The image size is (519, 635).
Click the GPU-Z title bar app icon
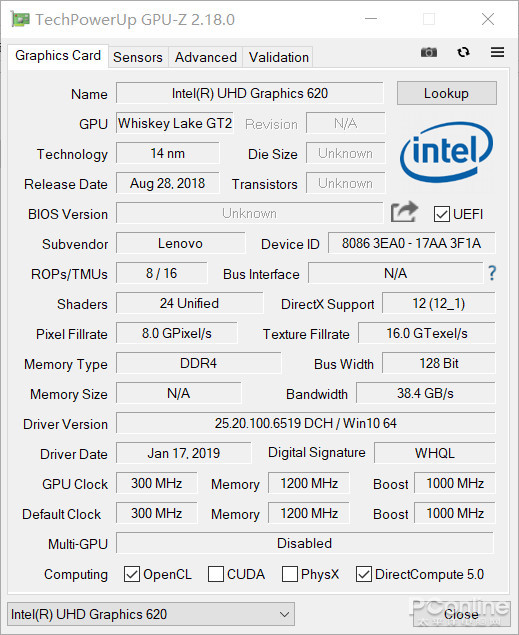click(x=20, y=19)
